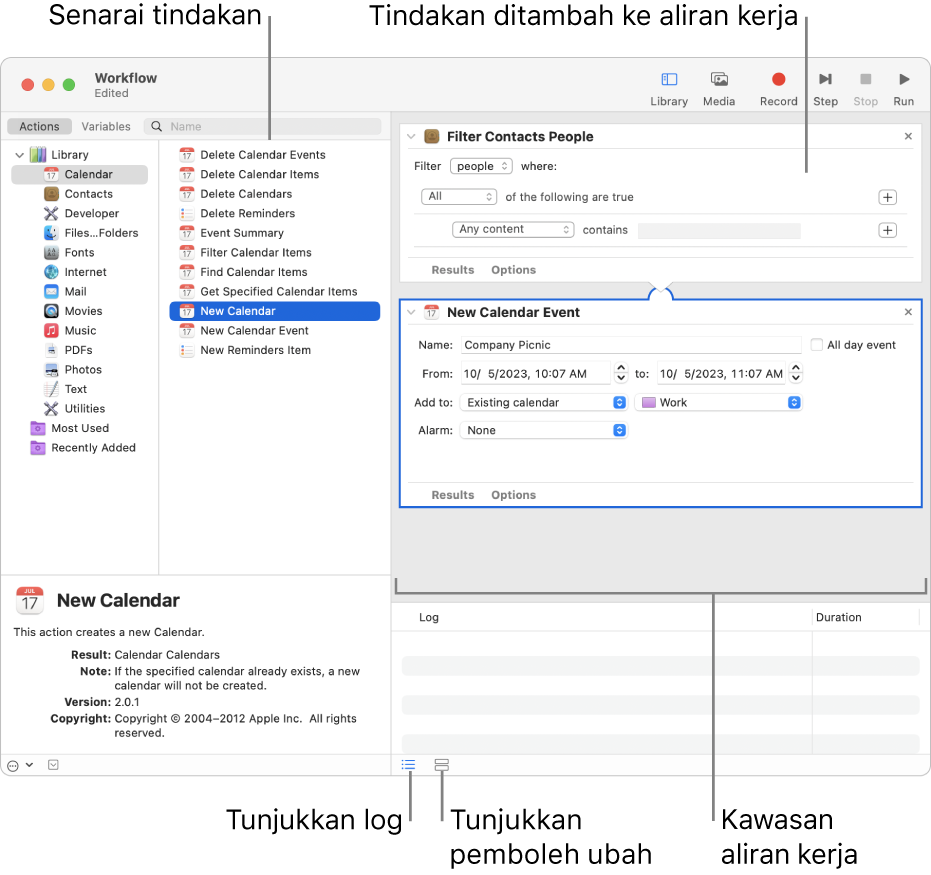This screenshot has height=875, width=931.
Task: Click the greyed-out Stop button
Action: [x=865, y=88]
